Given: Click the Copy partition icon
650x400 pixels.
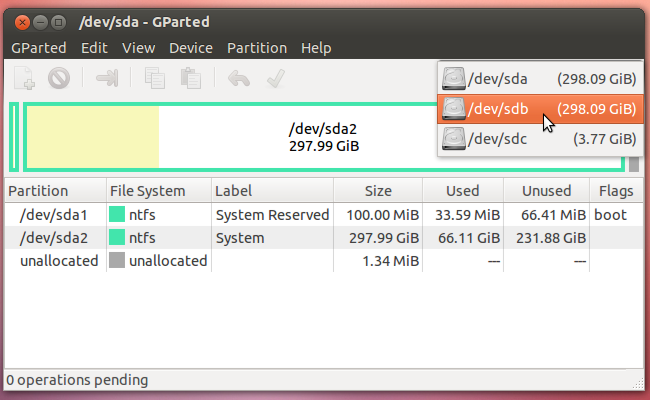Looking at the screenshot, I should (155, 78).
